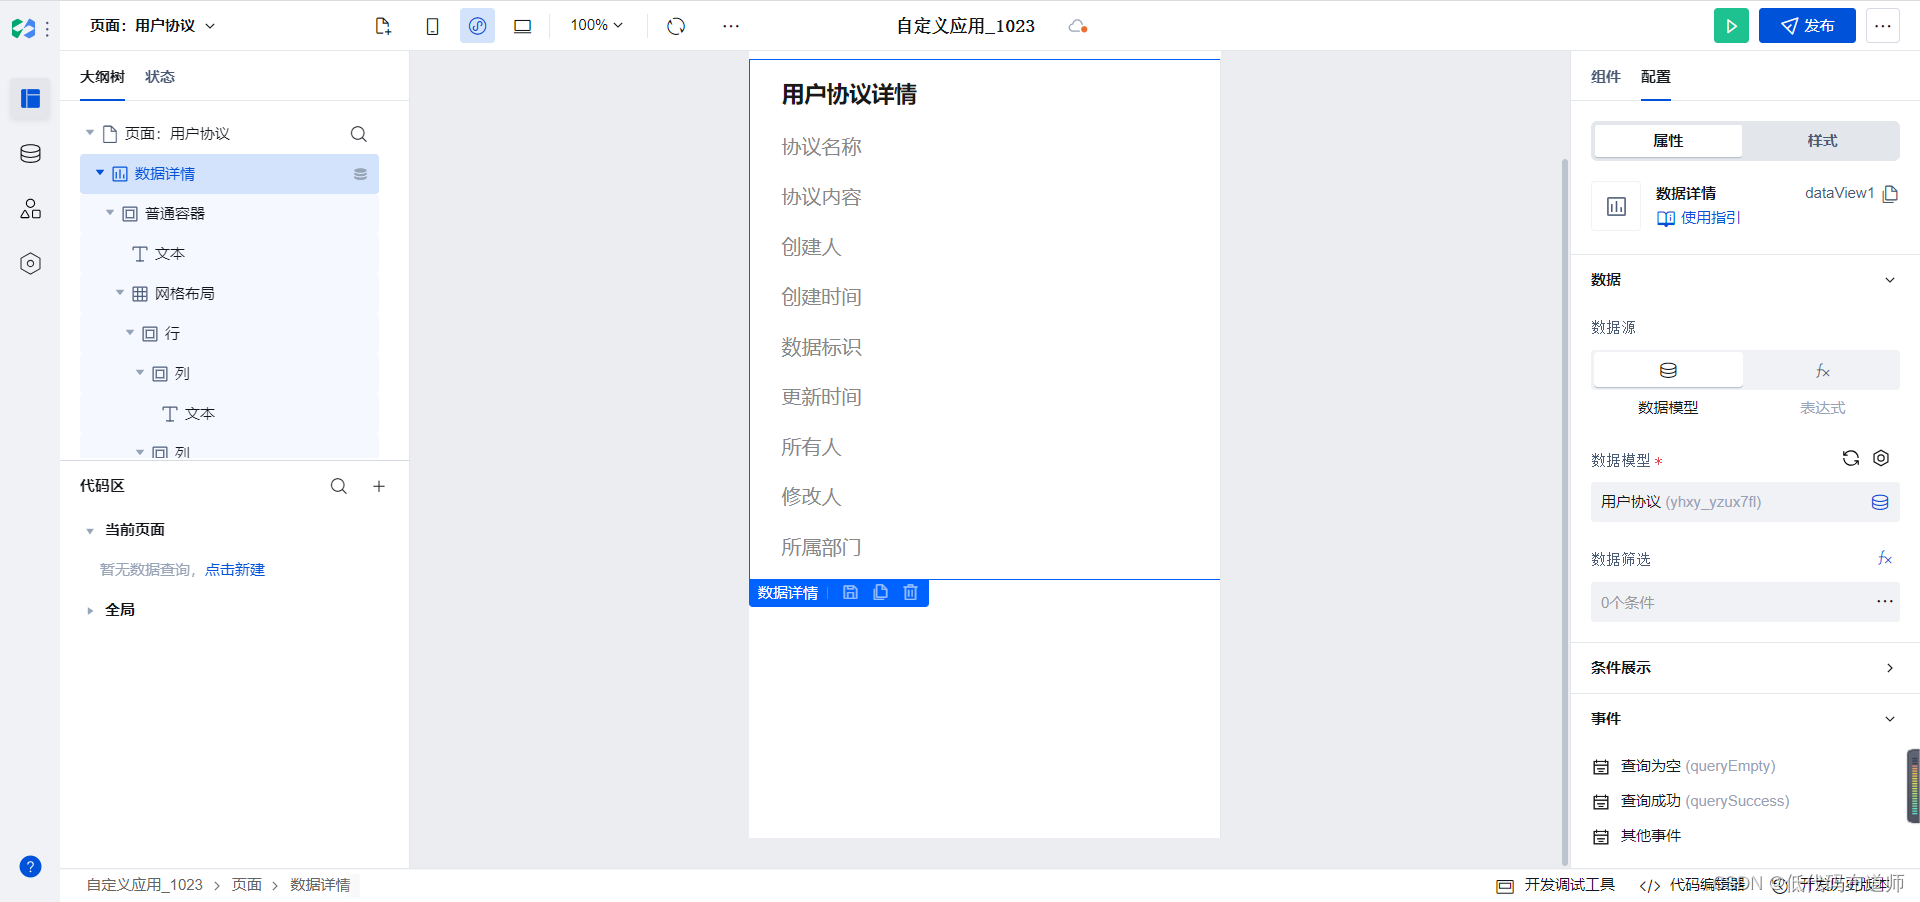Open data model settings hexagon icon
The image size is (1920, 902).
(x=1881, y=458)
